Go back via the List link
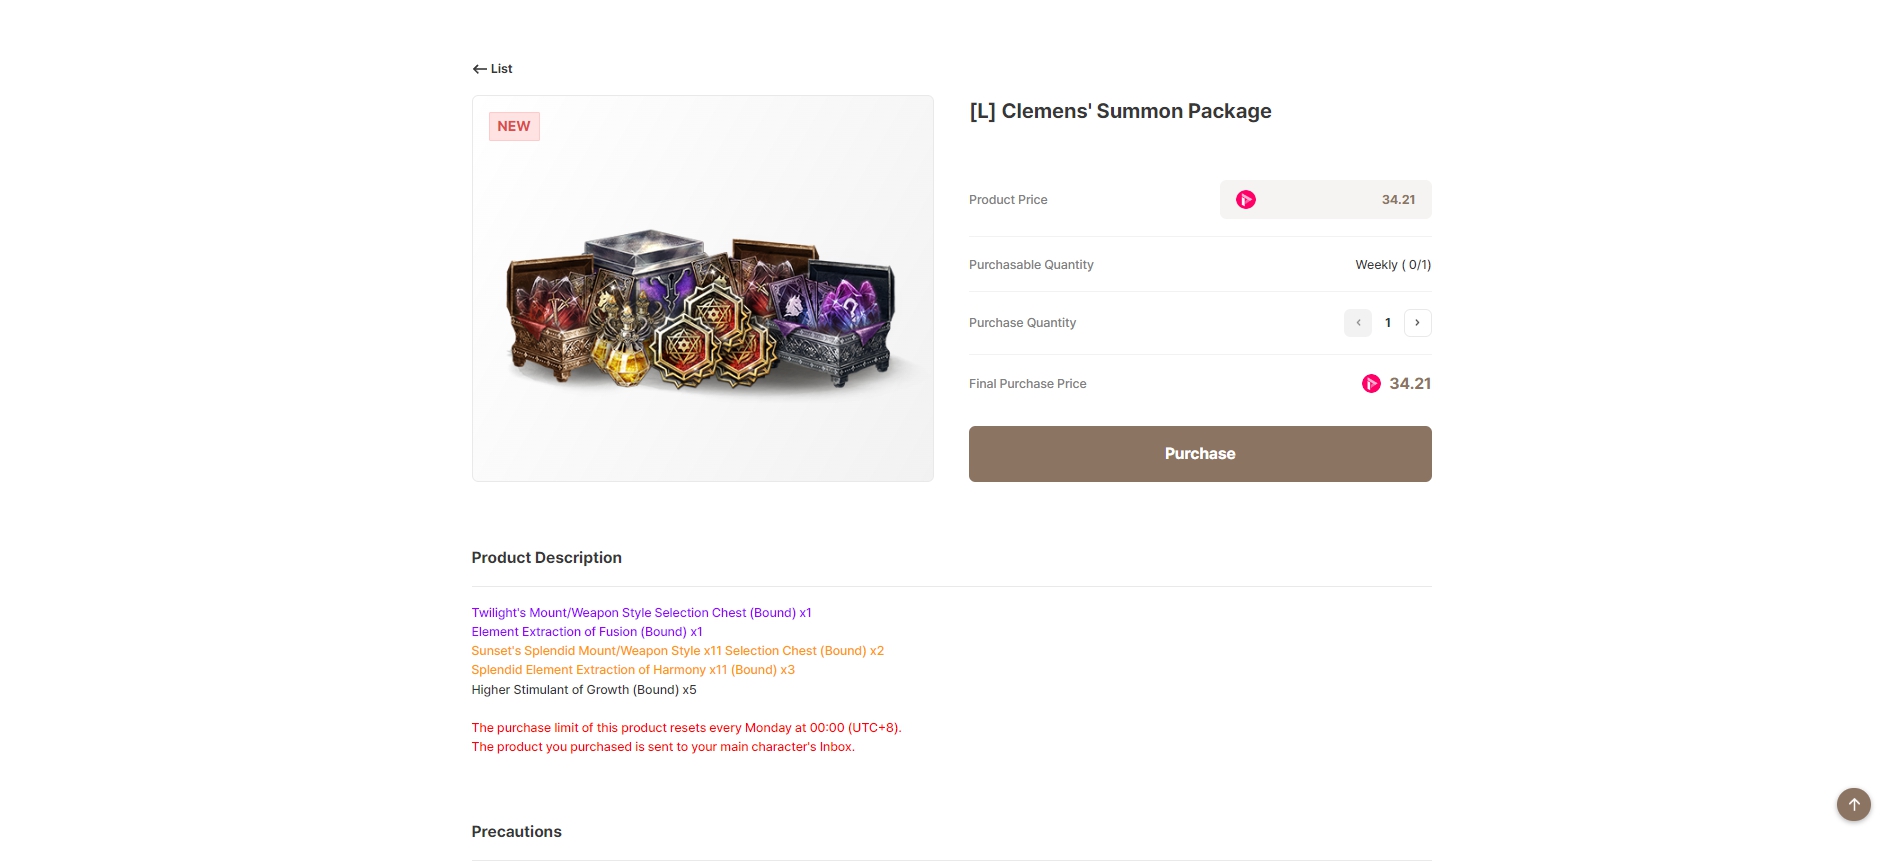The height and width of the screenshot is (863, 1902). click(501, 69)
